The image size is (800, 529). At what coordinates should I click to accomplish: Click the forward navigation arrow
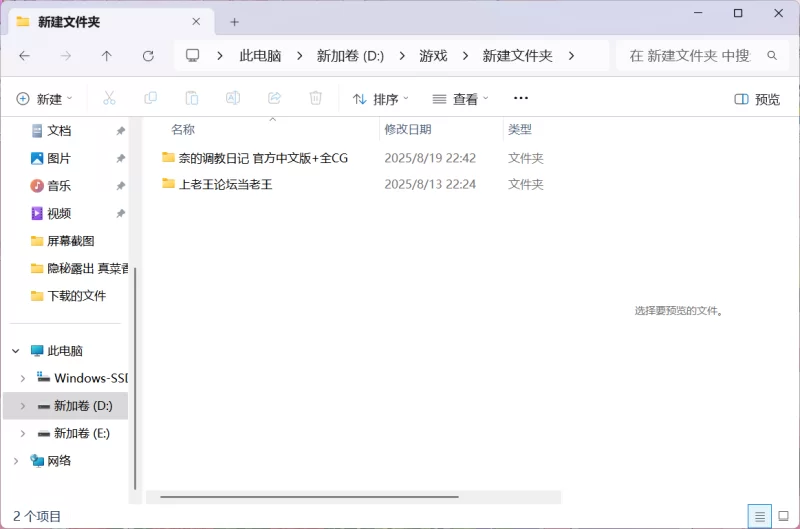pyautogui.click(x=66, y=56)
